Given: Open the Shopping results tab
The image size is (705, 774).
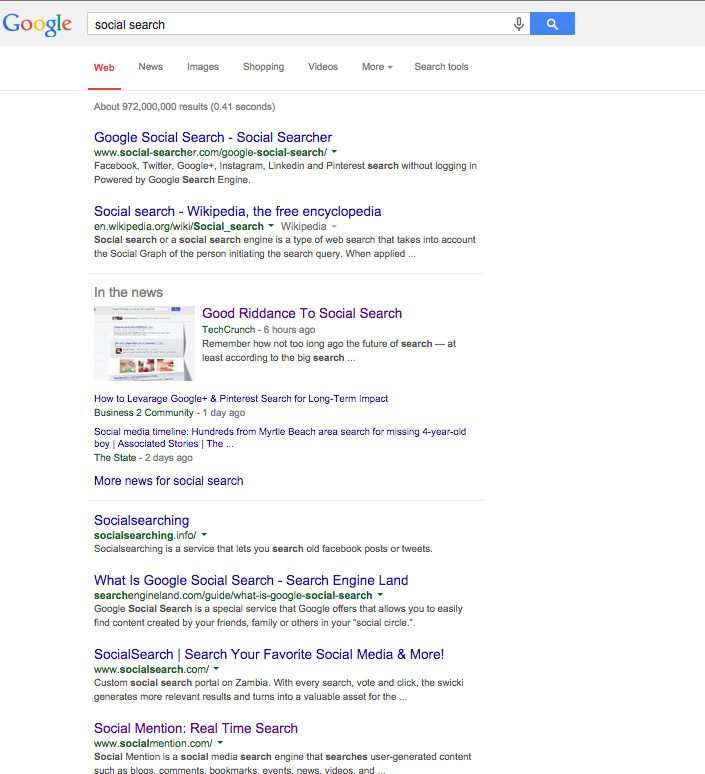Looking at the screenshot, I should 263,67.
